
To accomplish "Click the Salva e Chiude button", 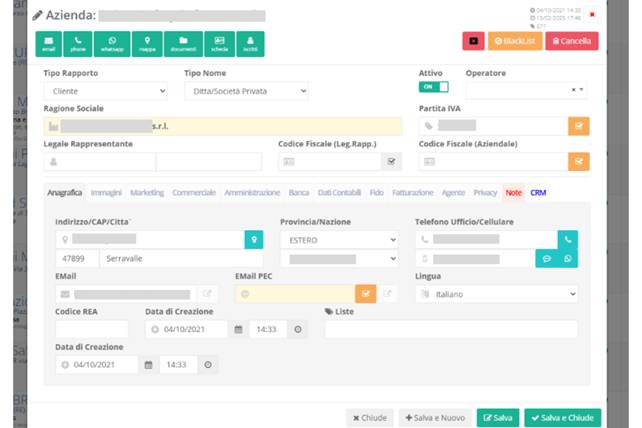I will tap(565, 417).
